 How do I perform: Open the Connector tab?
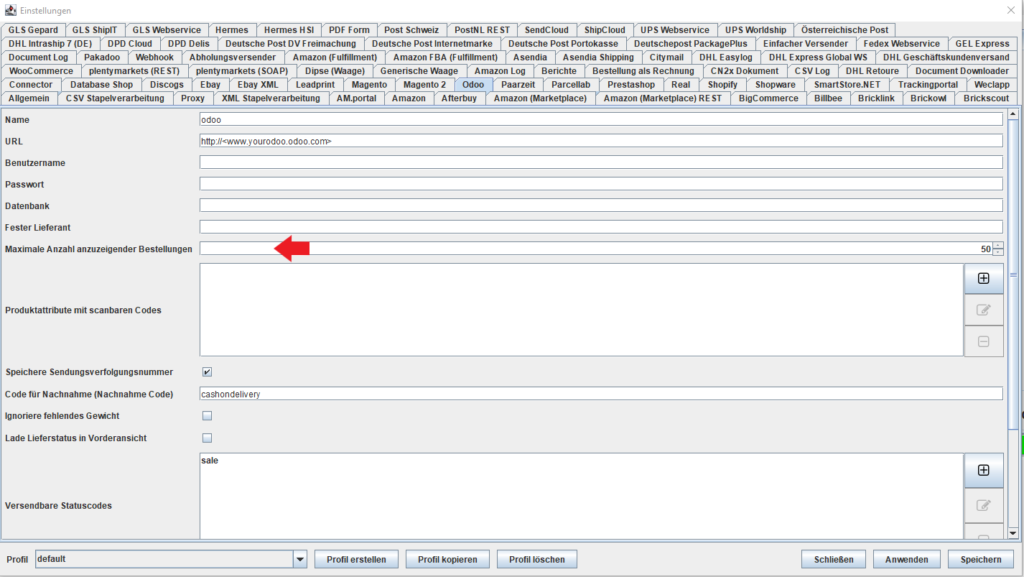31,85
